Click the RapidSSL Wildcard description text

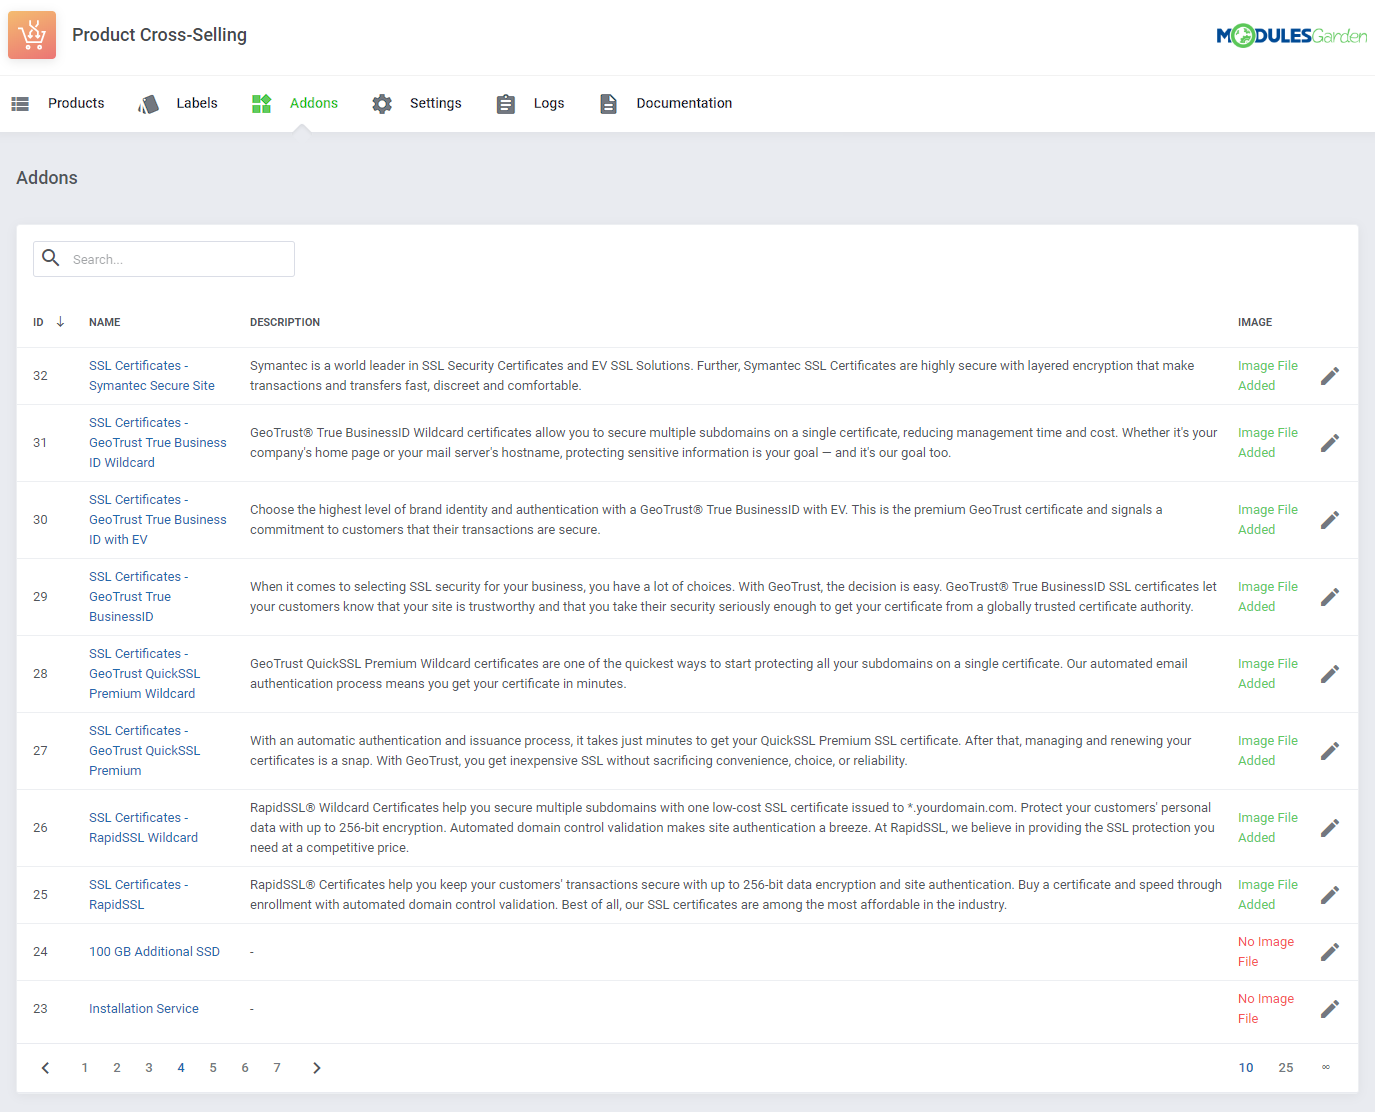[732, 828]
